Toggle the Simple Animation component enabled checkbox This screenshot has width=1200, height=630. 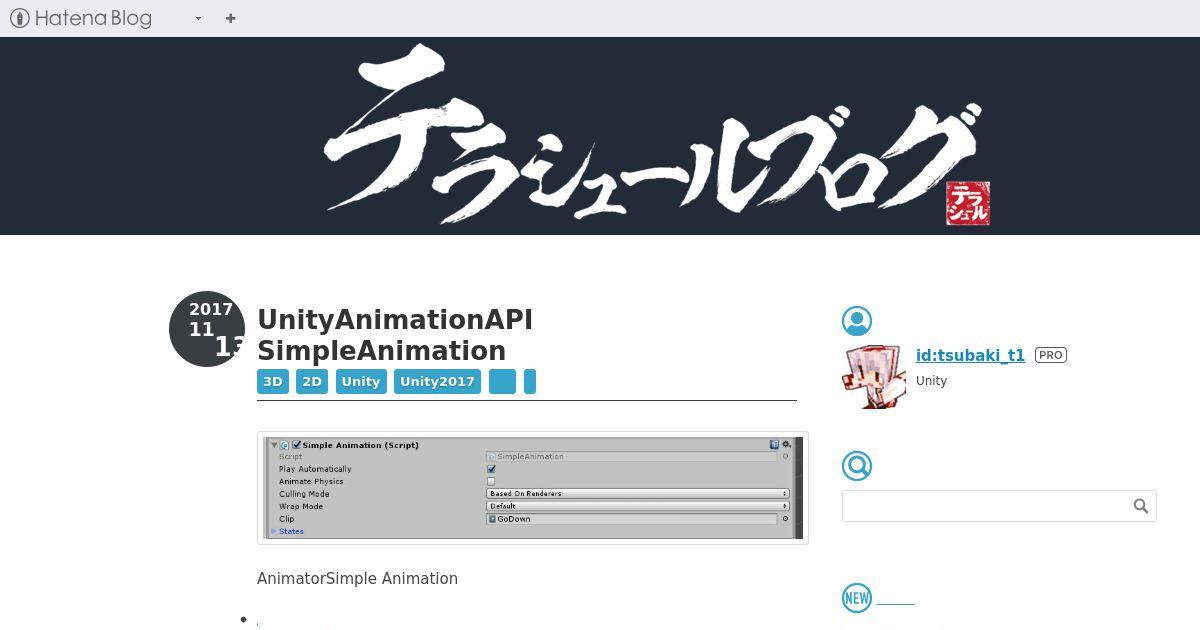[x=296, y=445]
